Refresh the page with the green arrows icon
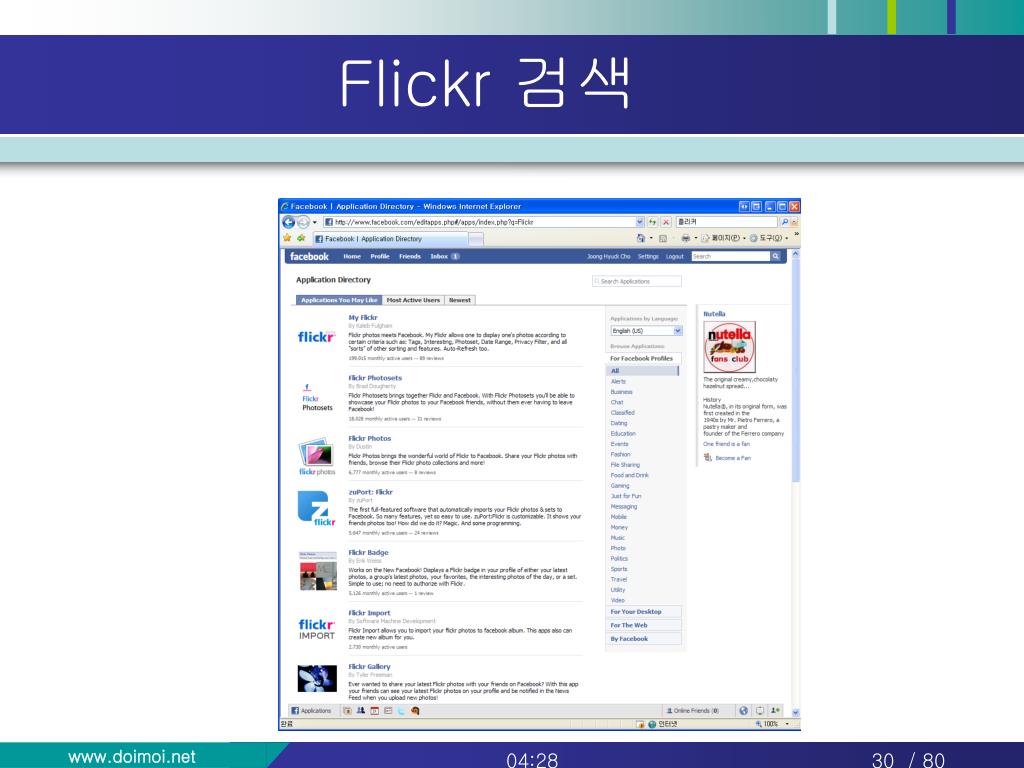This screenshot has width=1024, height=768. [x=652, y=222]
